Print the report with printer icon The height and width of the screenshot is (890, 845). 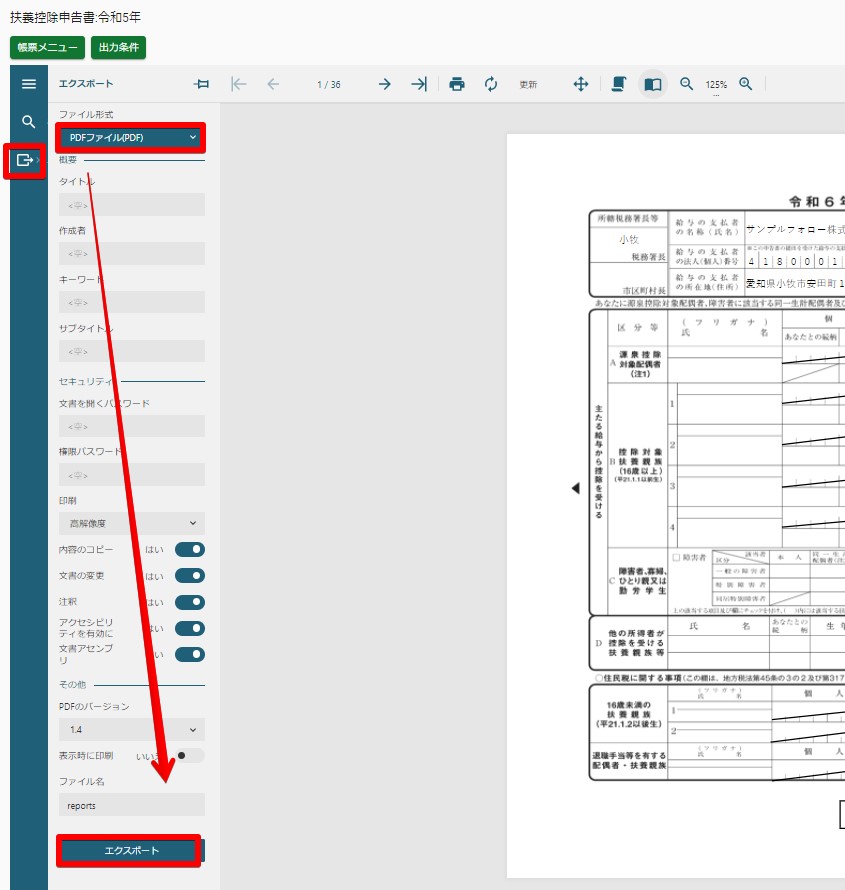click(x=457, y=84)
